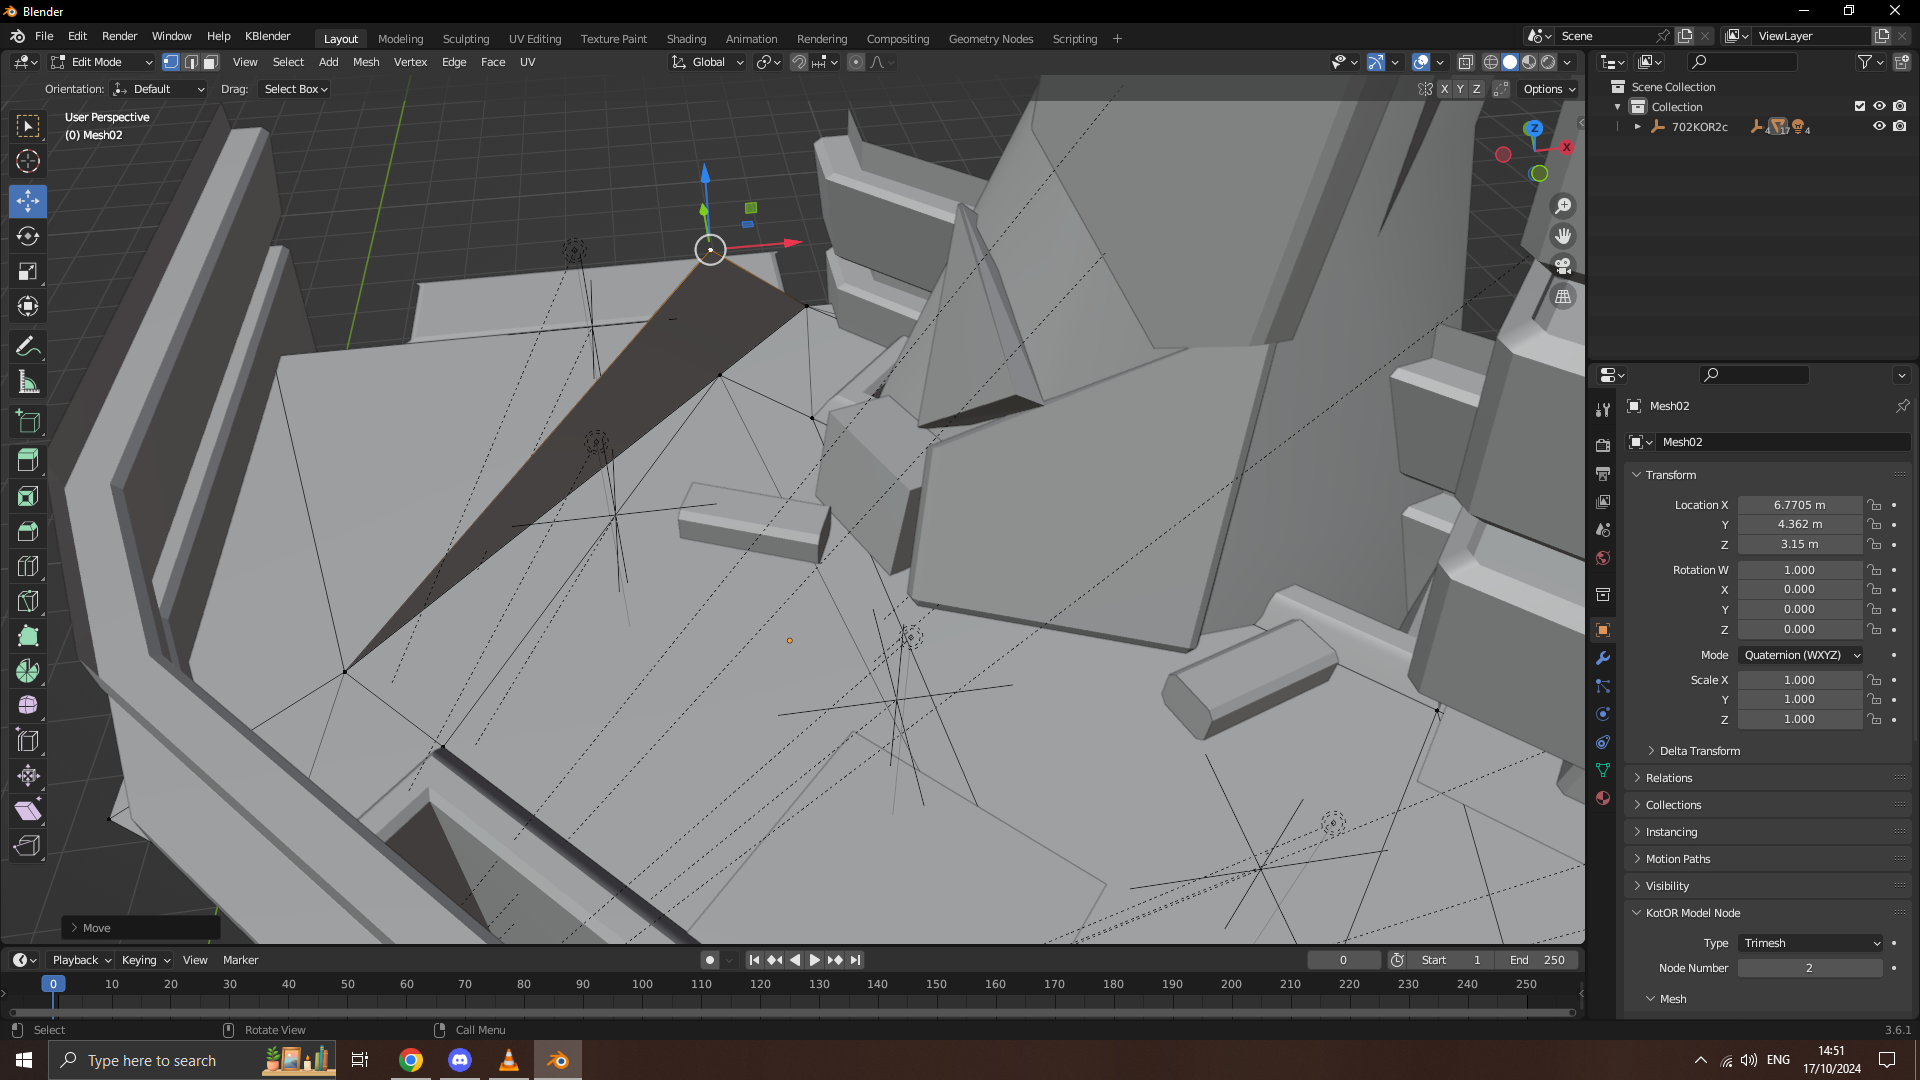Select the Cursor tool in toolbar
Viewport: 1920px width, 1080px height.
point(28,161)
